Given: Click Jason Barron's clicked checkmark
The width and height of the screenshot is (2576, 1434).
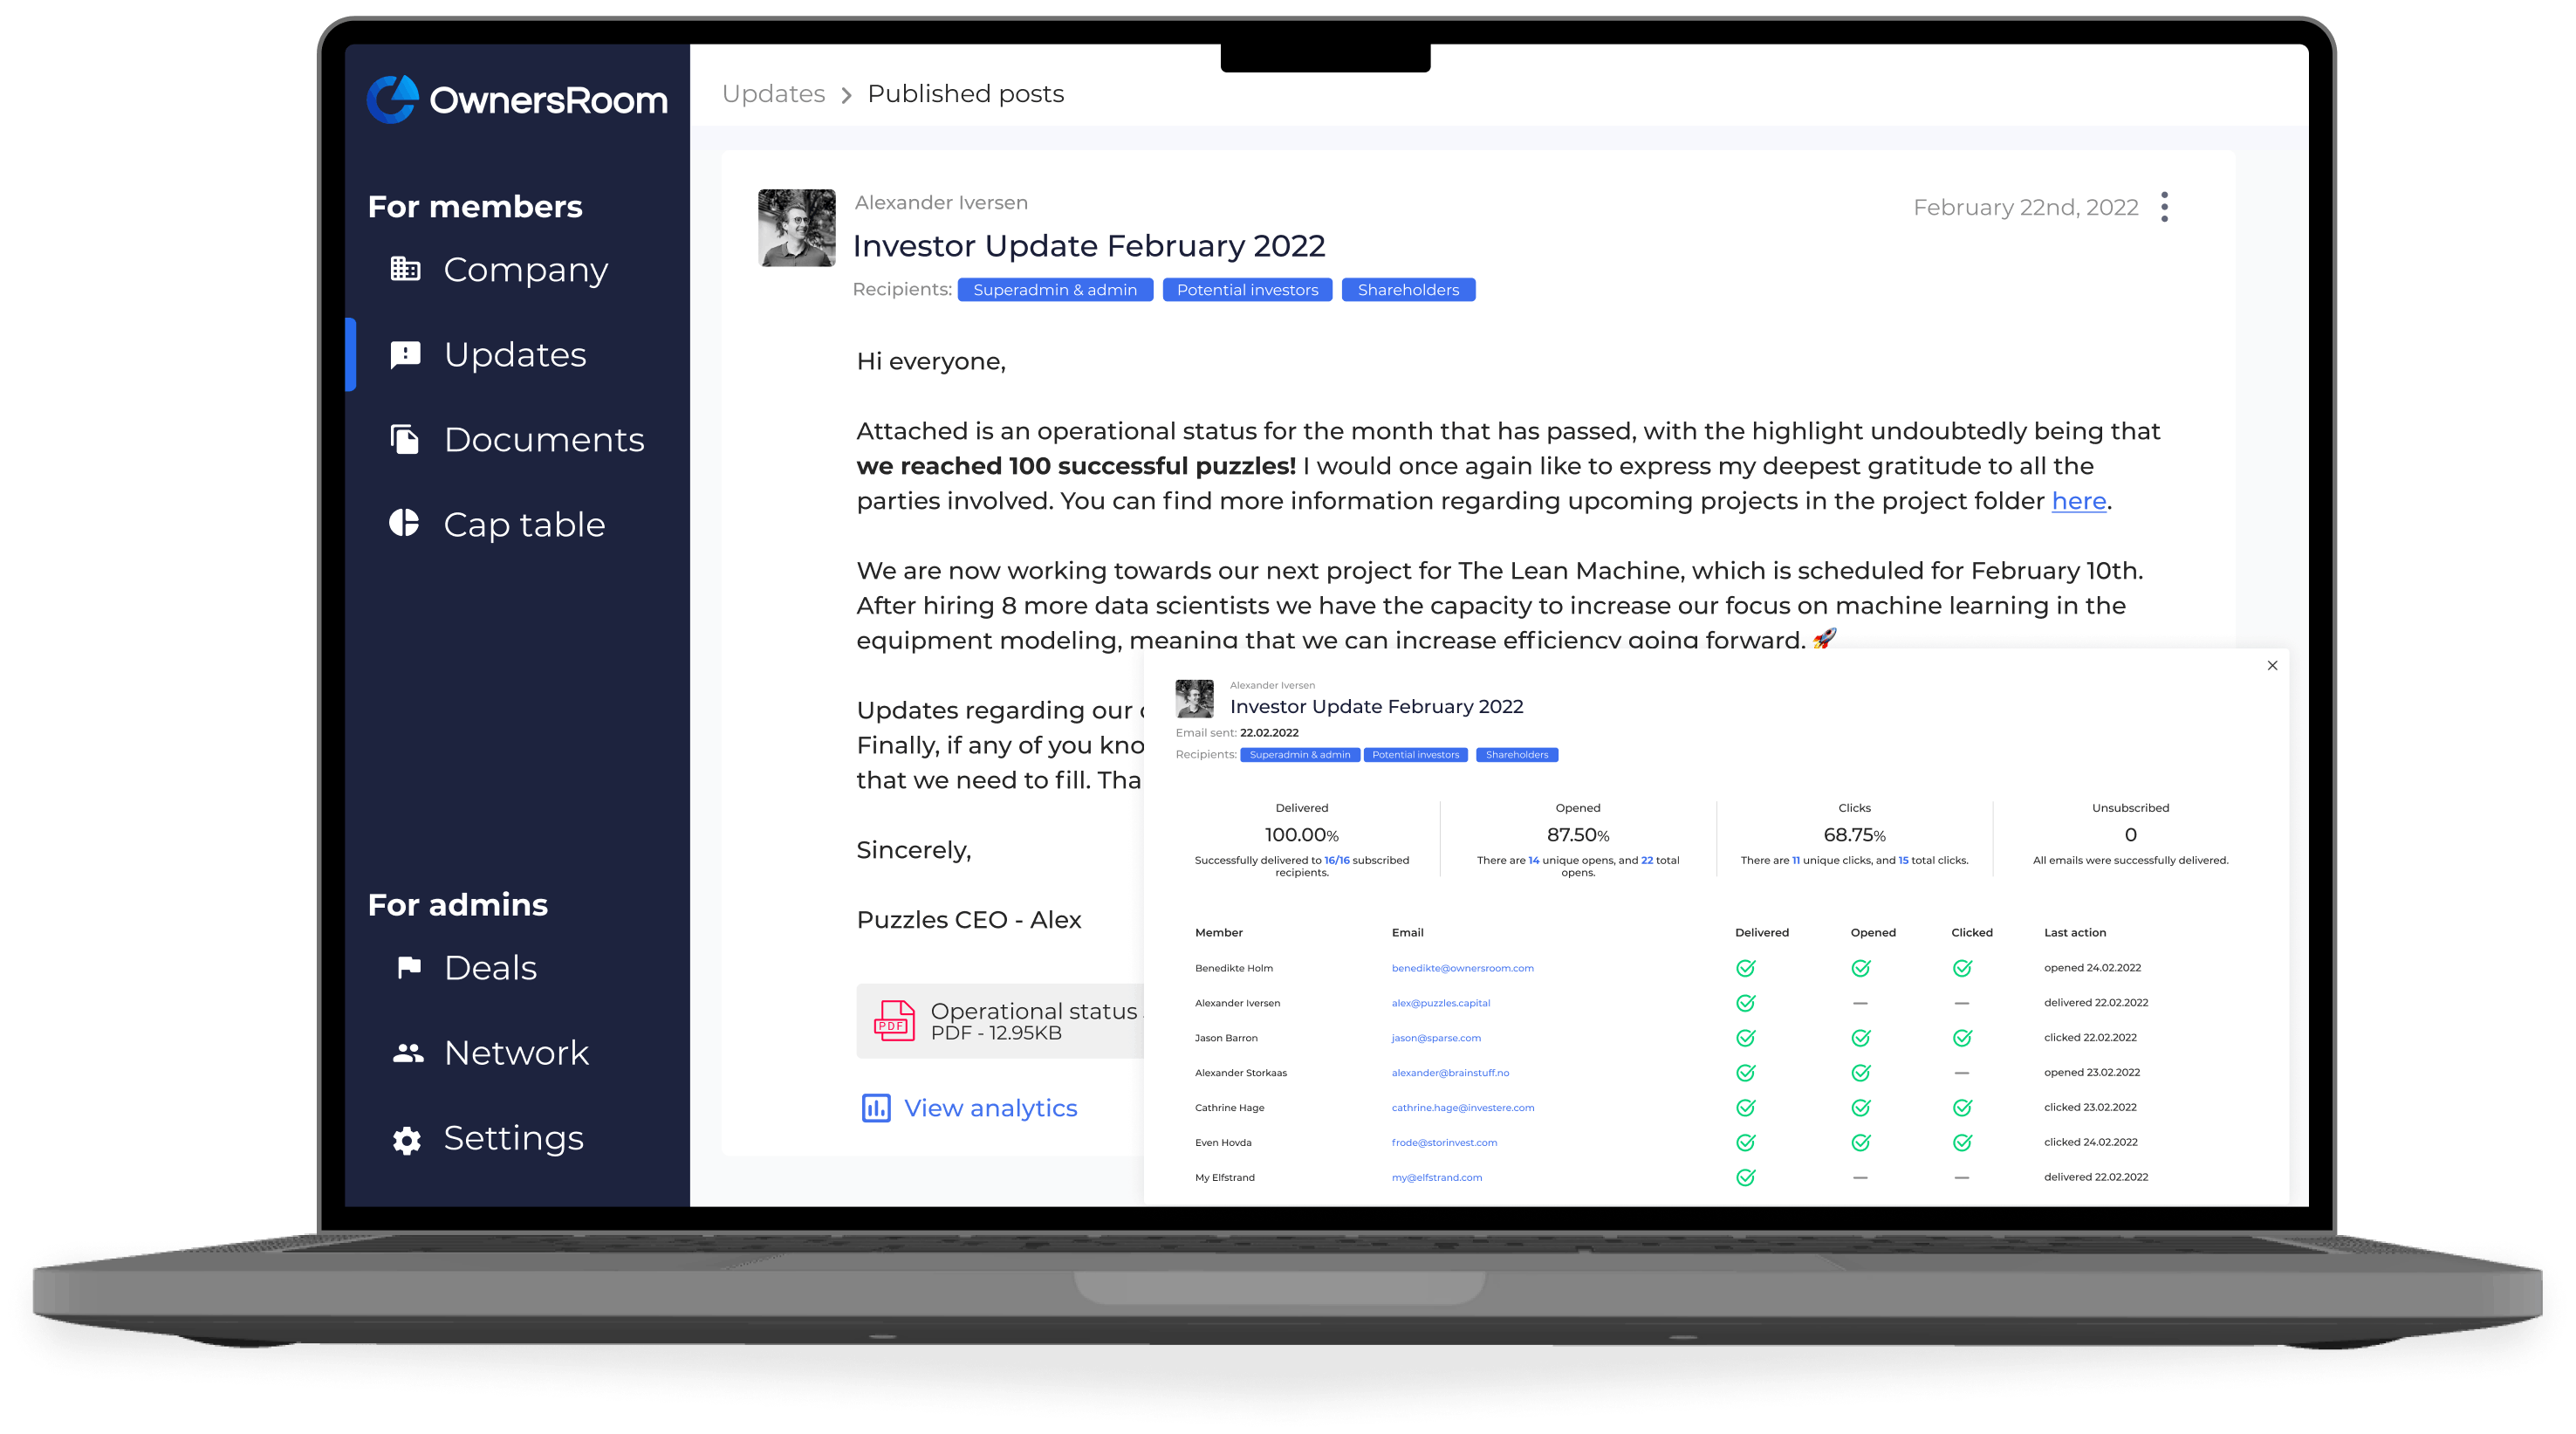Looking at the screenshot, I should [x=1962, y=1038].
